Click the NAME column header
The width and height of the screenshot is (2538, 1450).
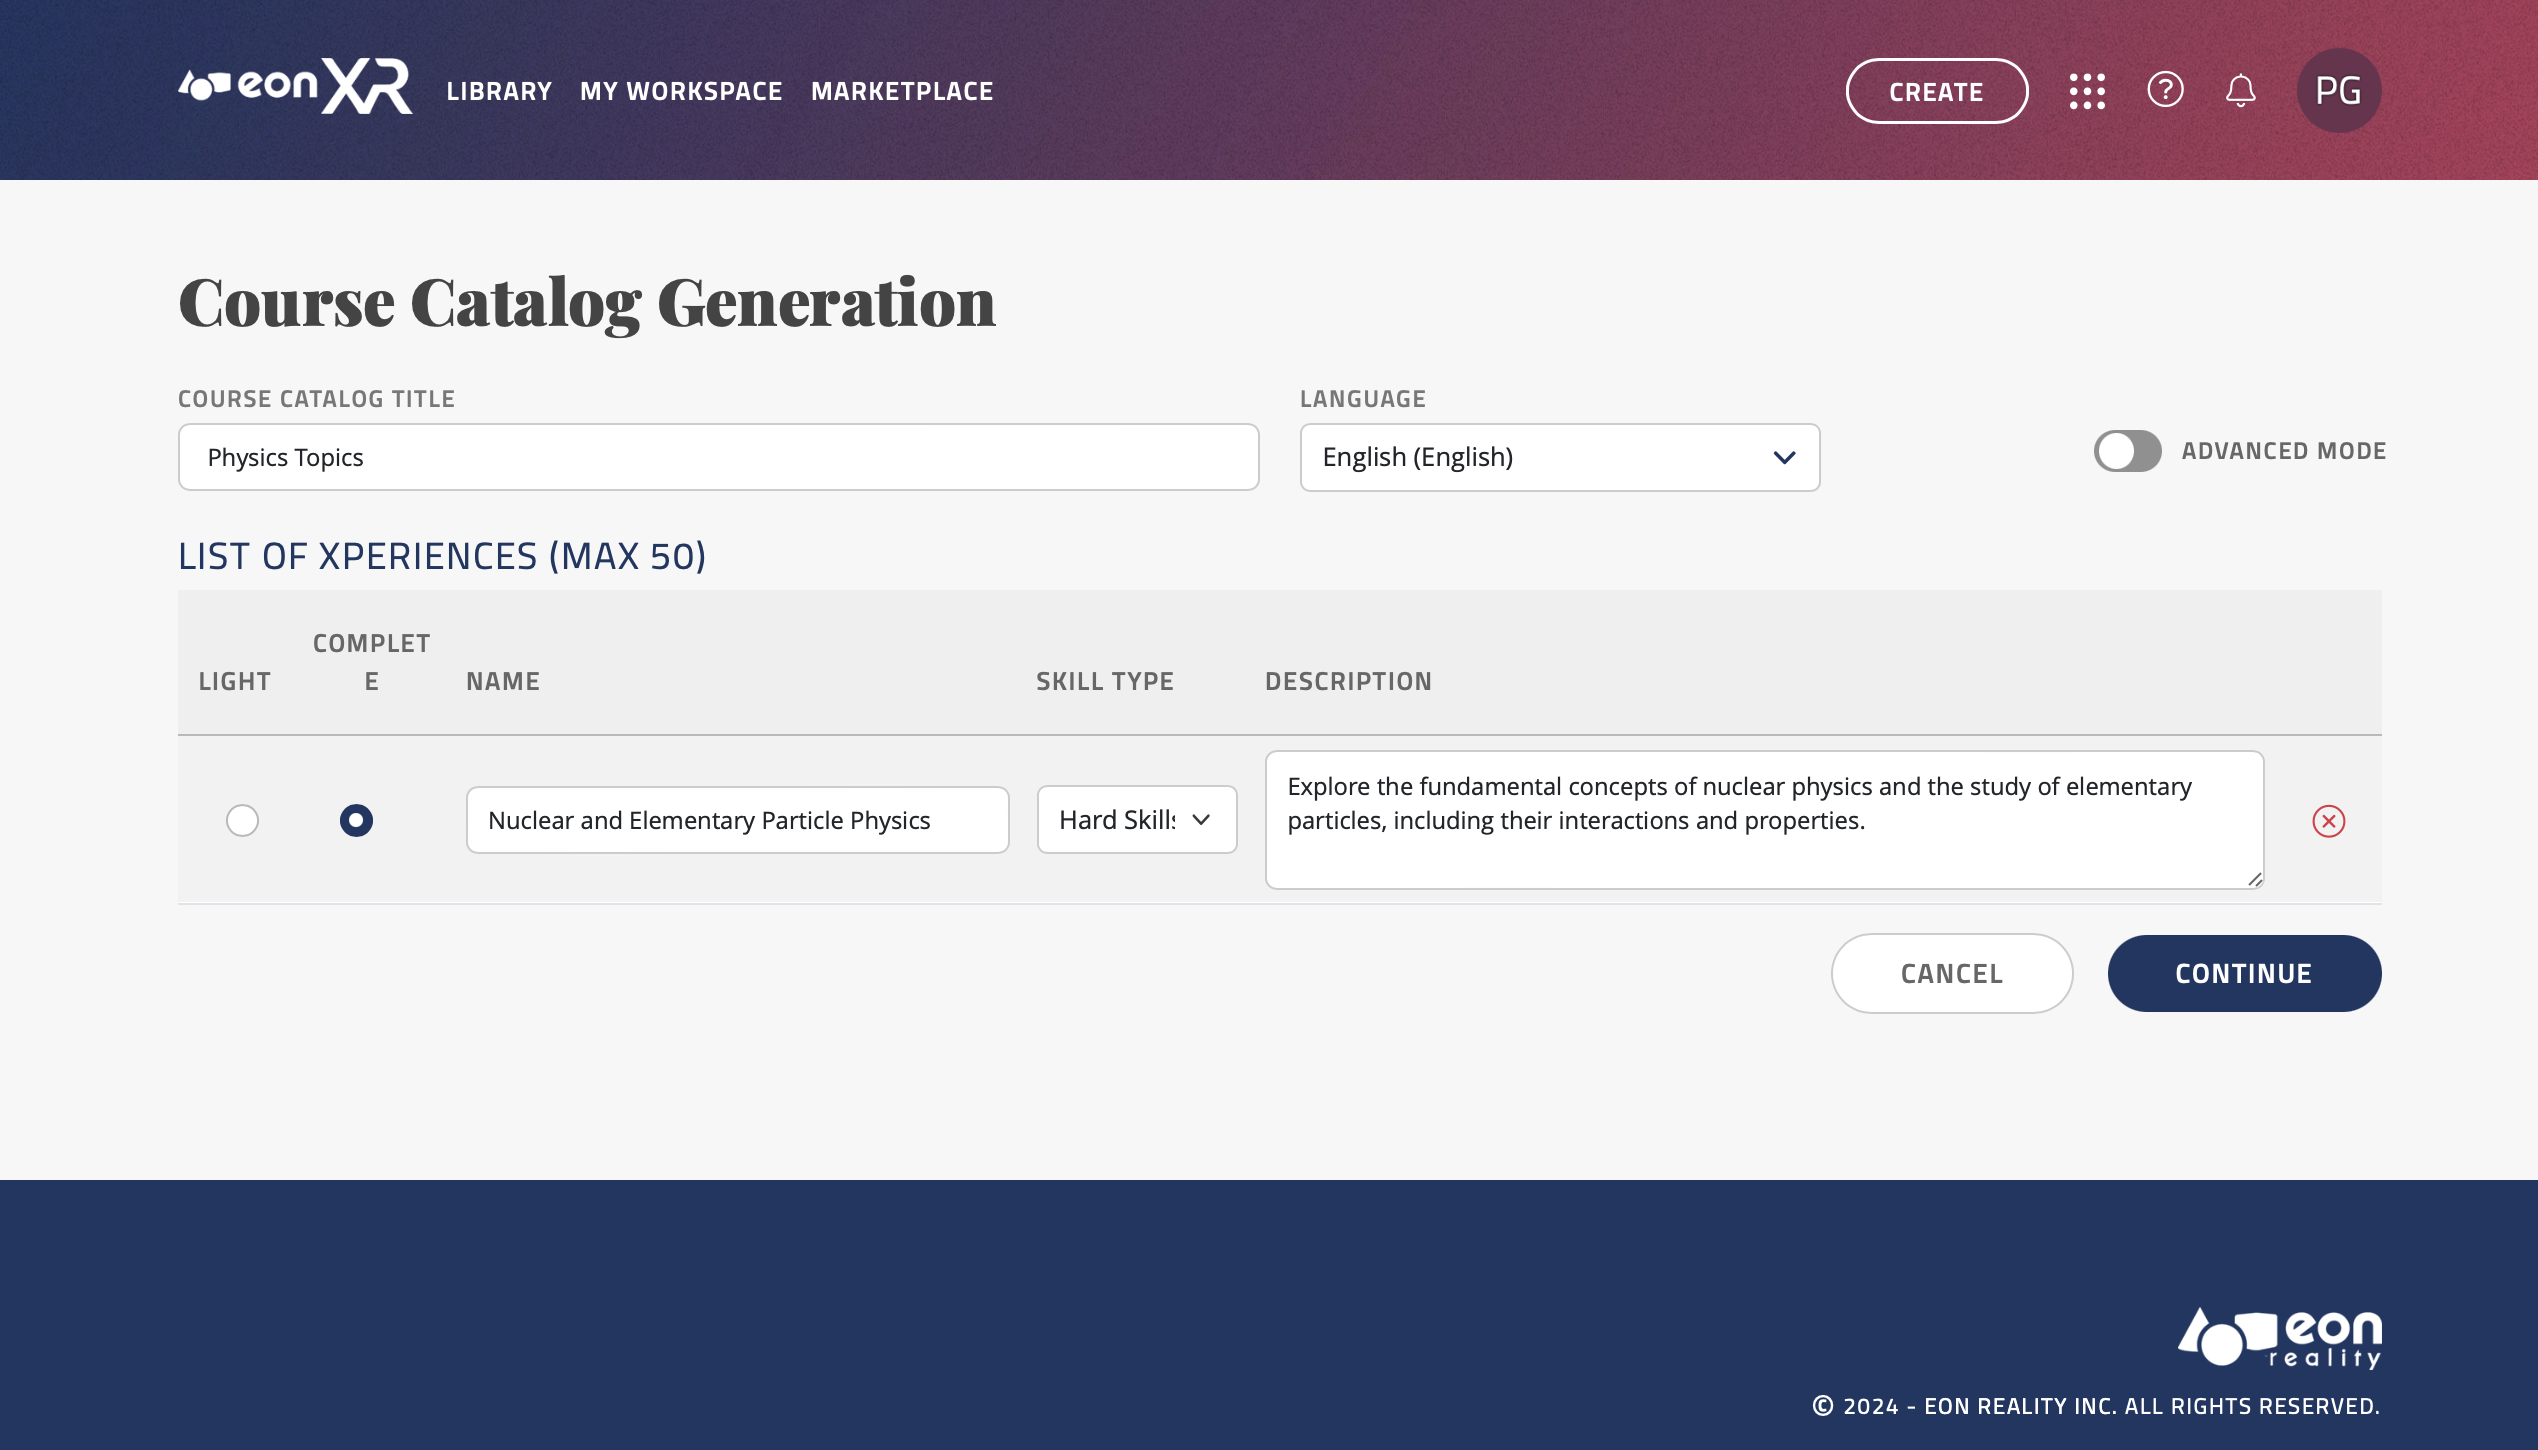coord(503,681)
